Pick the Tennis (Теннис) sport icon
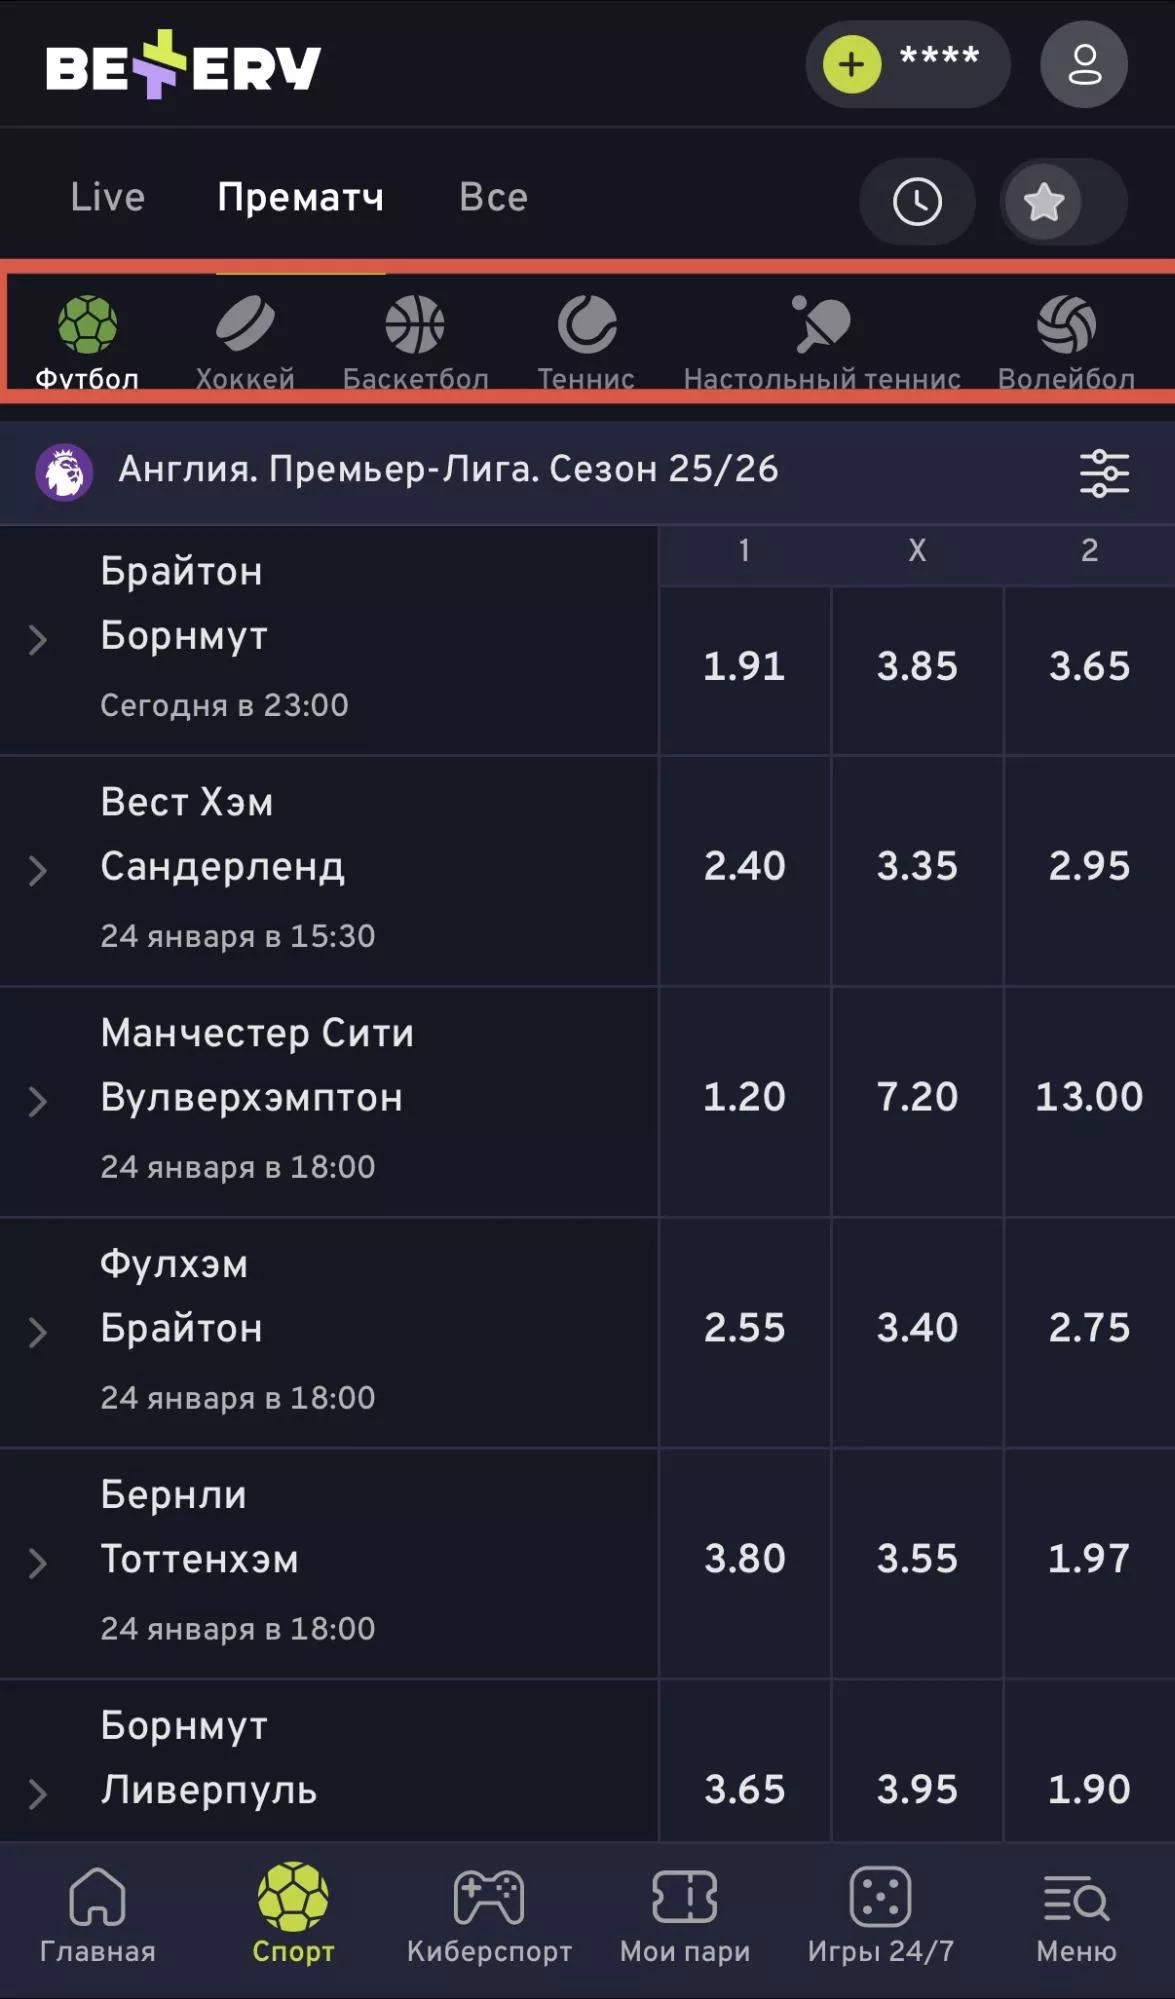Screen dimensions: 1175x1999 pyautogui.click(x=586, y=326)
